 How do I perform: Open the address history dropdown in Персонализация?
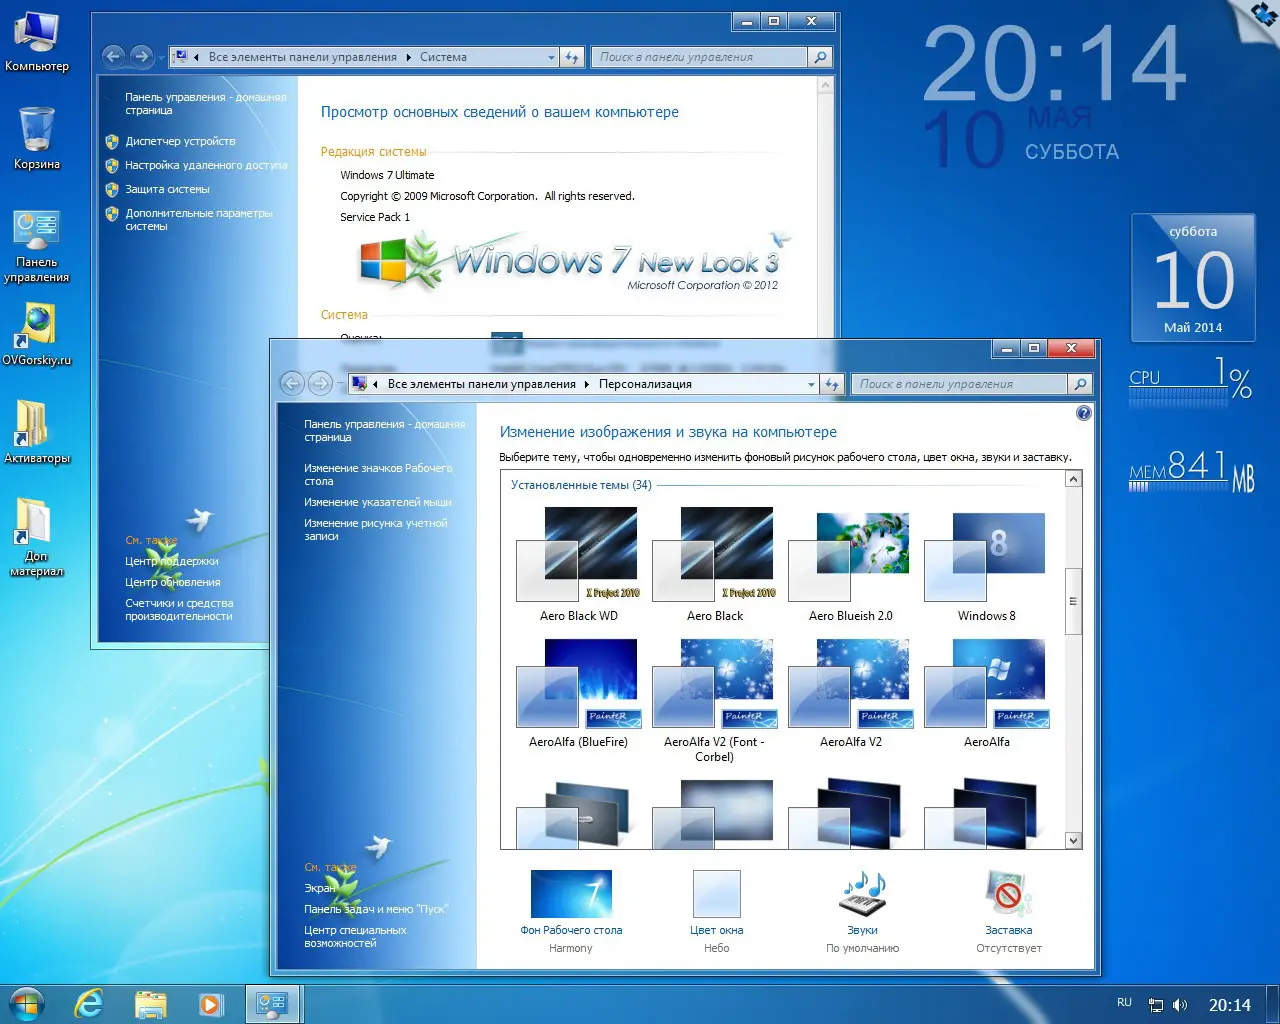811,384
